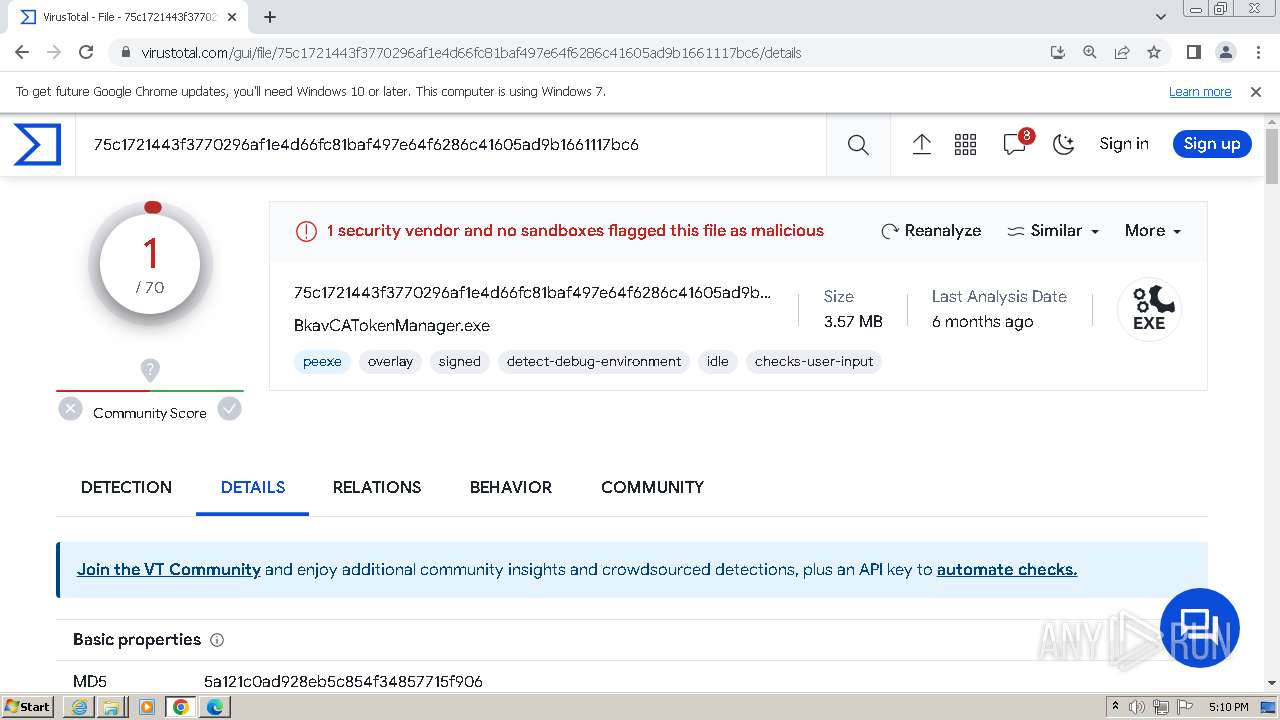
Task: Click the install page icon in address bar
Action: tap(1058, 53)
